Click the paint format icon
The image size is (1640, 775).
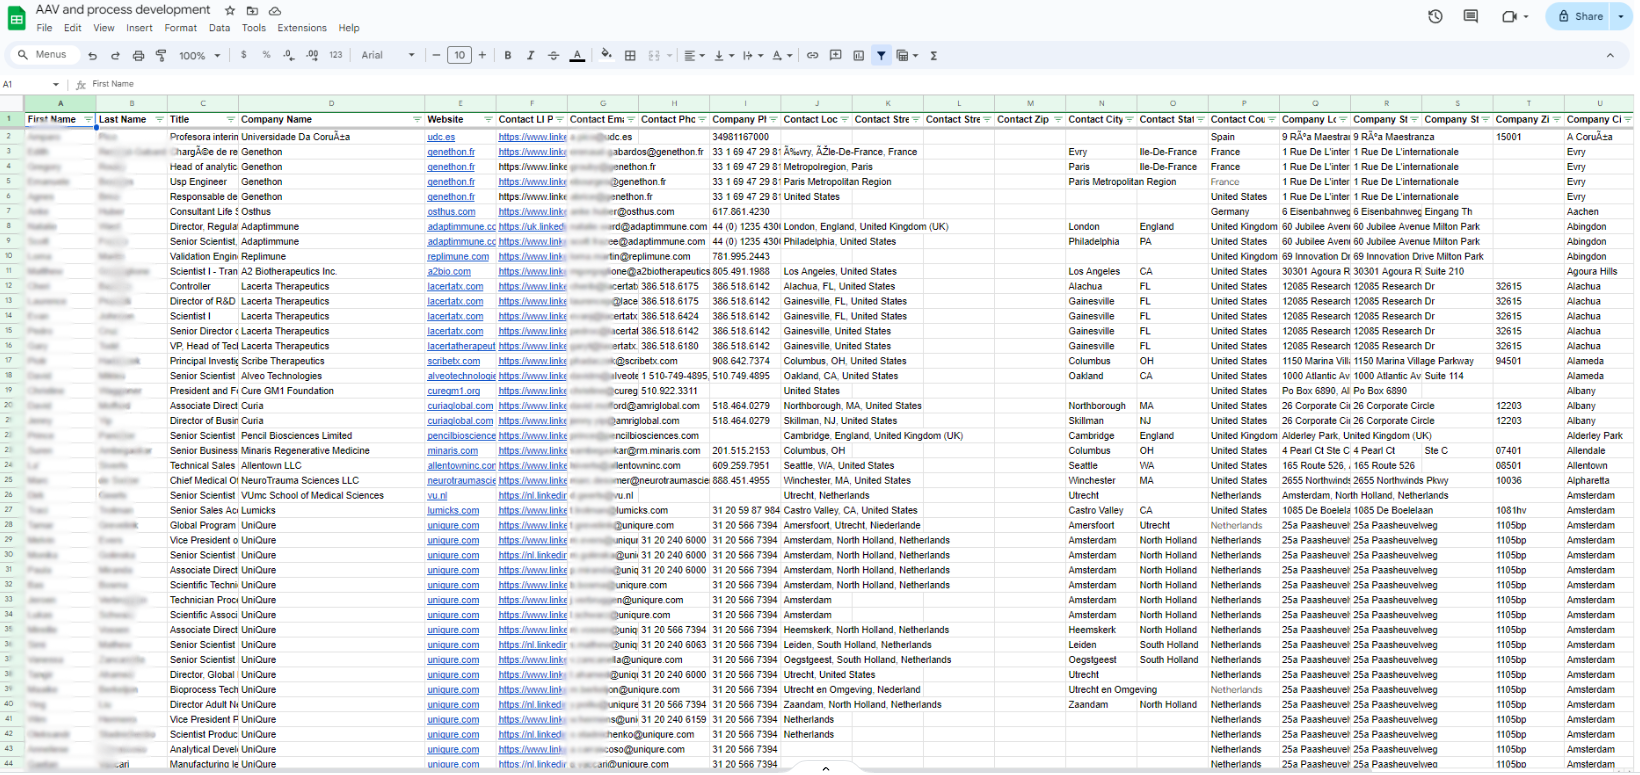(x=161, y=56)
